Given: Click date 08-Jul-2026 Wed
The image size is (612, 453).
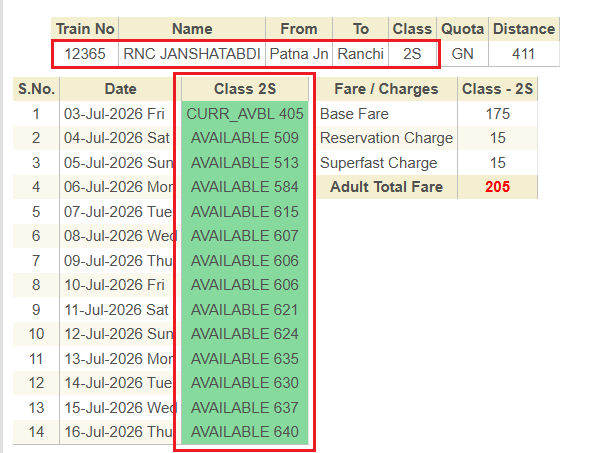Looking at the screenshot, I should tap(120, 236).
